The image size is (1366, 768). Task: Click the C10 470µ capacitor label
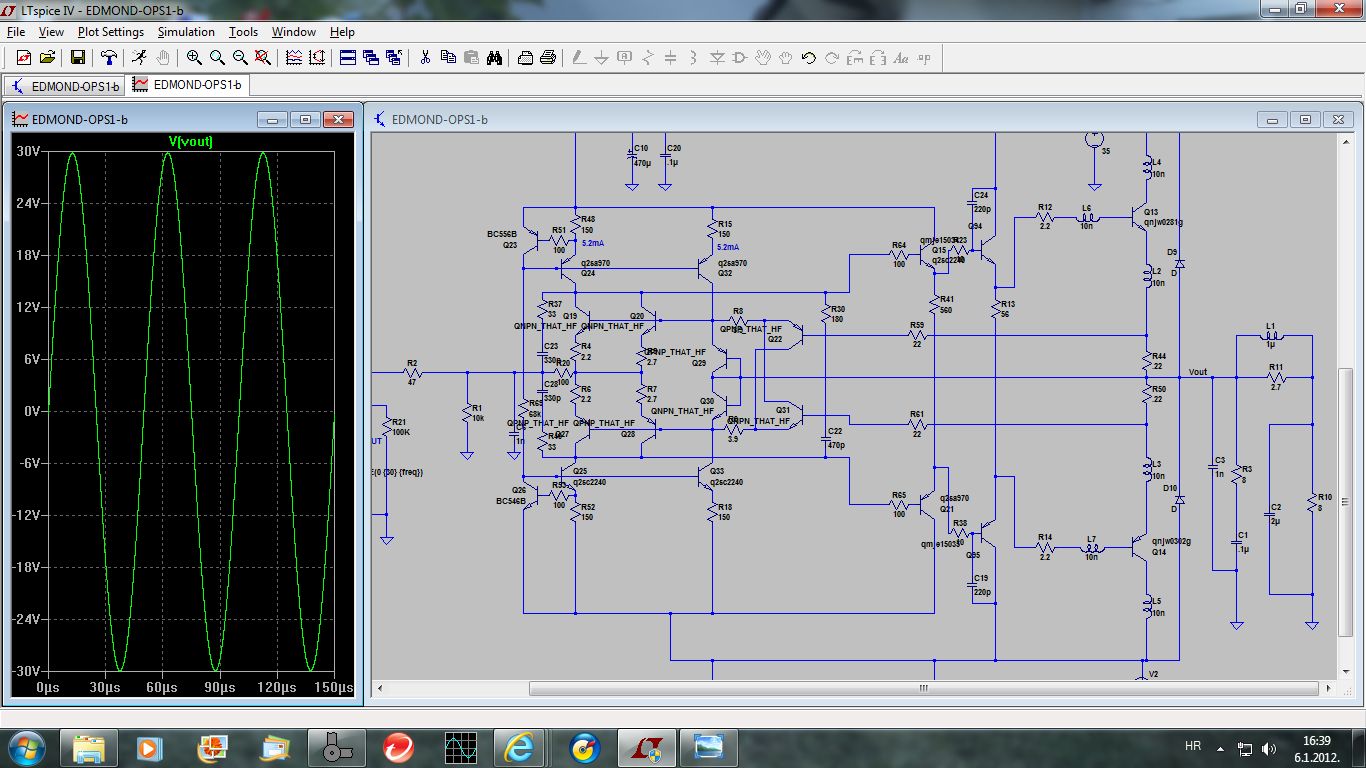point(641,155)
